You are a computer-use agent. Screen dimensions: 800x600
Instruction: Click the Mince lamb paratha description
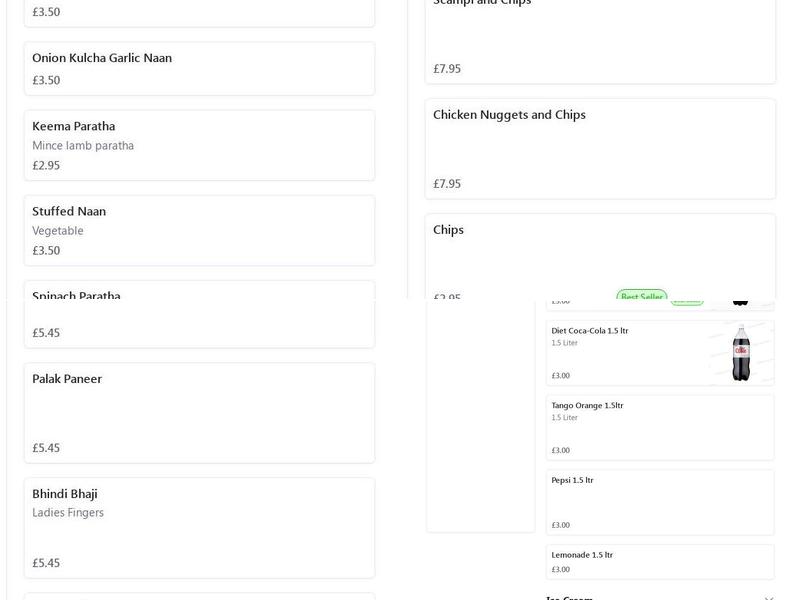(x=83, y=146)
